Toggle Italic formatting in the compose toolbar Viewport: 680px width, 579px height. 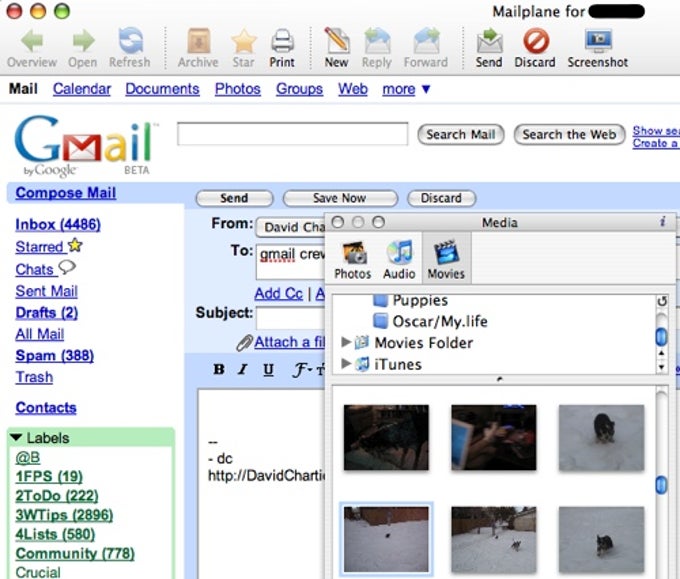pyautogui.click(x=243, y=369)
